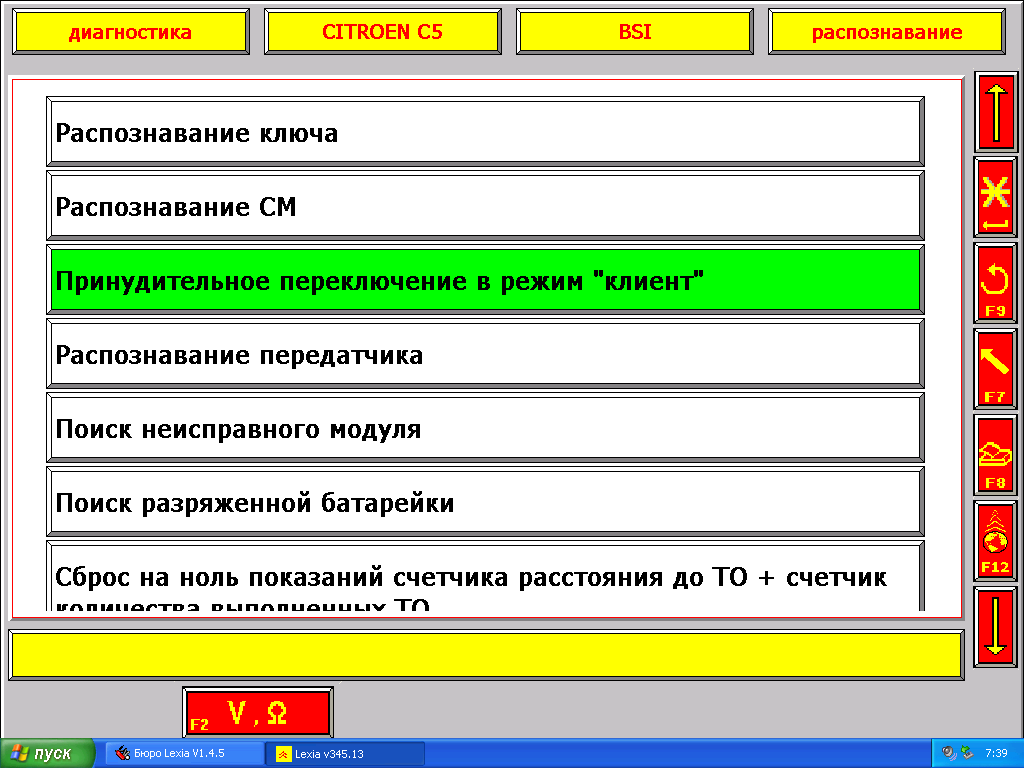Viewport: 1024px width, 768px height.
Task: Click the F9 return loop icon
Action: (x=995, y=283)
